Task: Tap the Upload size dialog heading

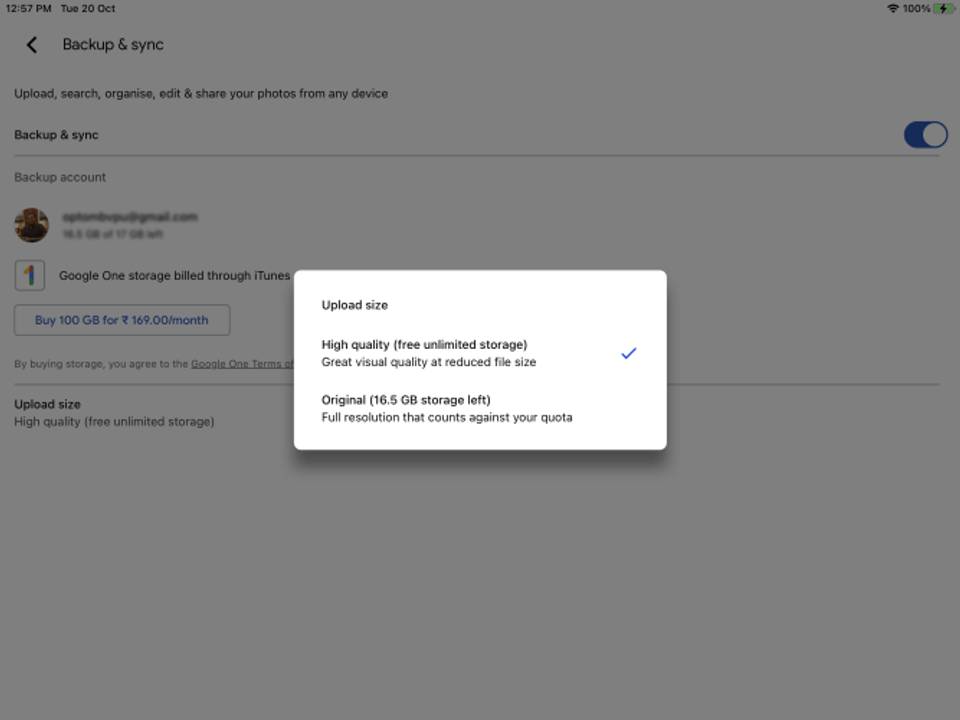Action: tap(354, 305)
